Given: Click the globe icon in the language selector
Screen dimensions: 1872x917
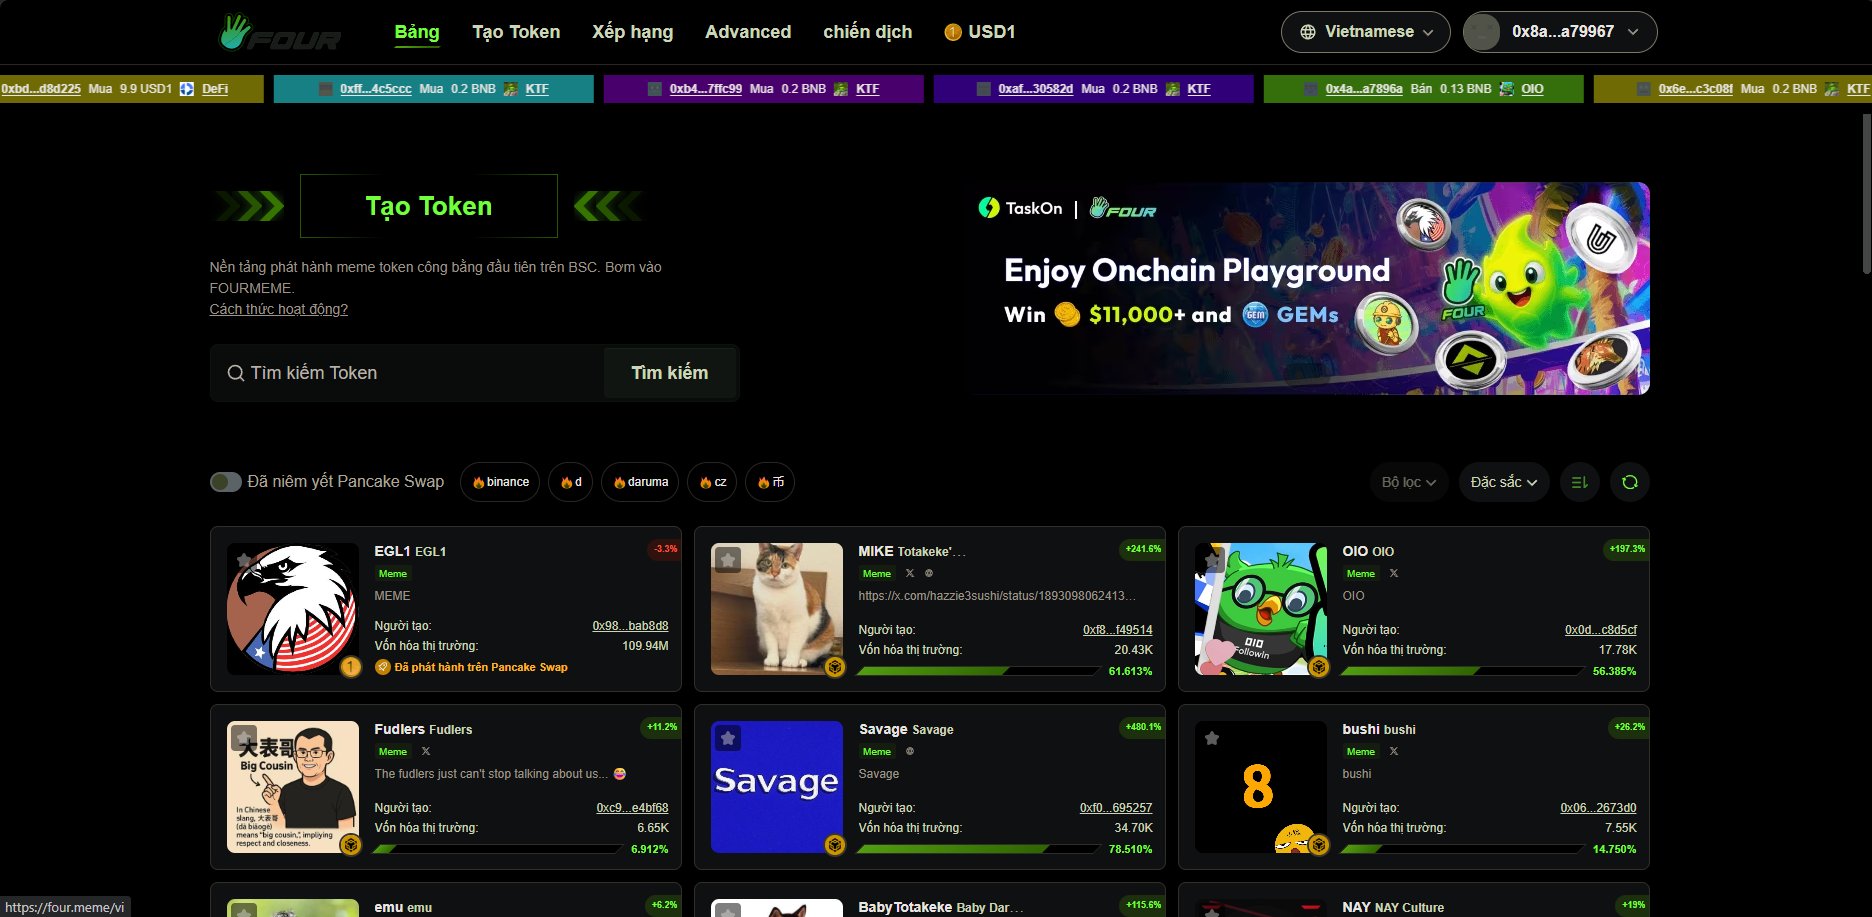Looking at the screenshot, I should 1308,32.
